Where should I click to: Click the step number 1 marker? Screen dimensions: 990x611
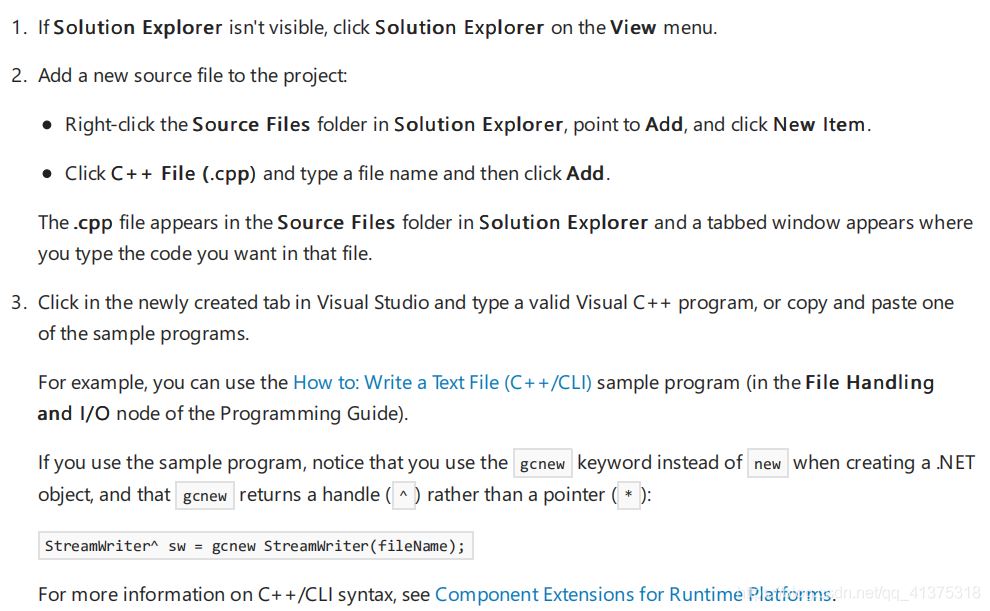(x=19, y=27)
